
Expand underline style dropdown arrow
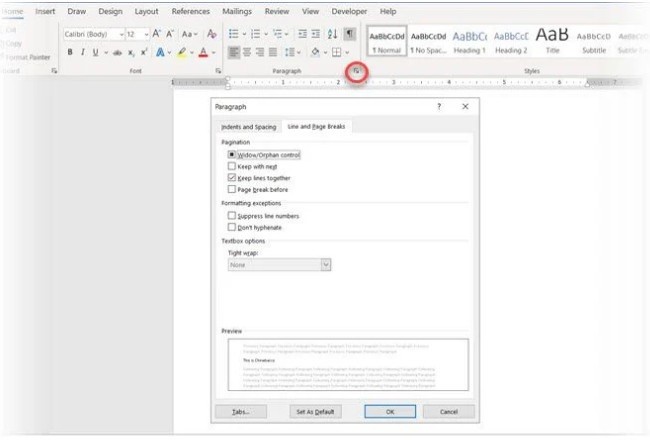[x=106, y=53]
